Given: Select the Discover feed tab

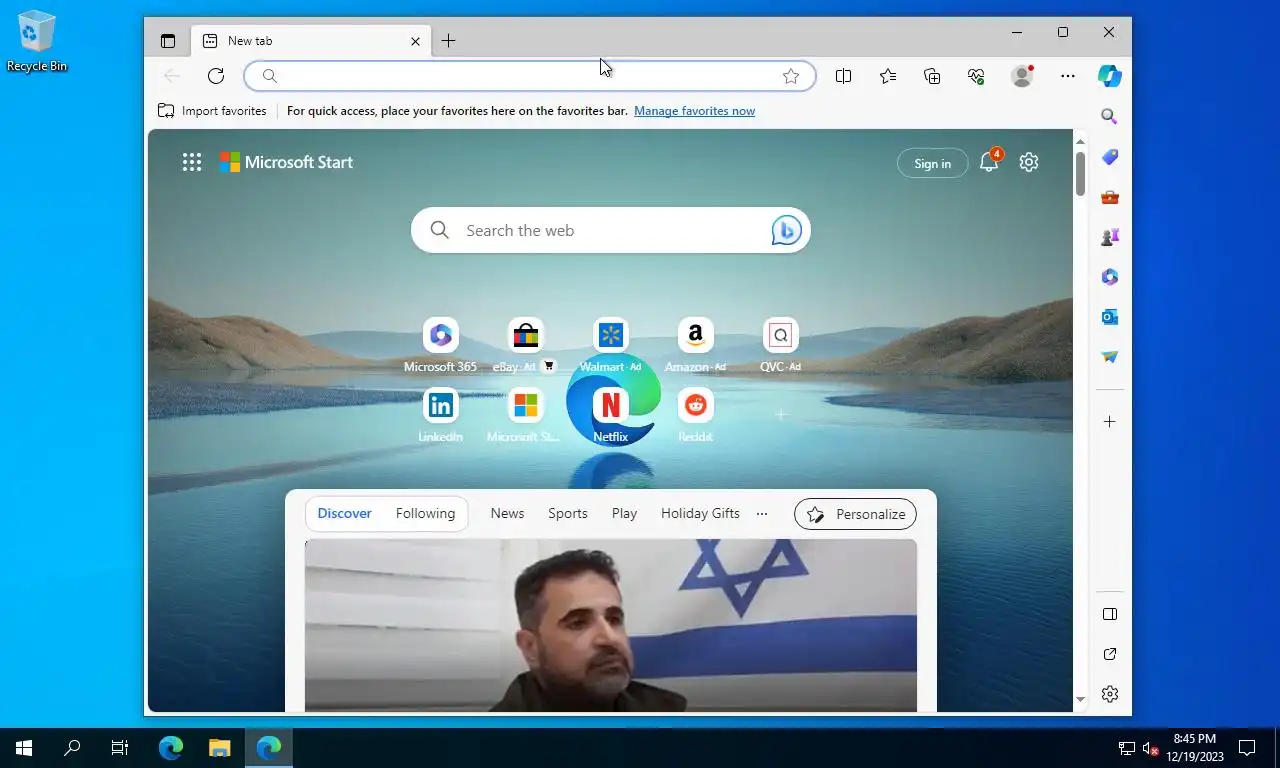Looking at the screenshot, I should 344,513.
